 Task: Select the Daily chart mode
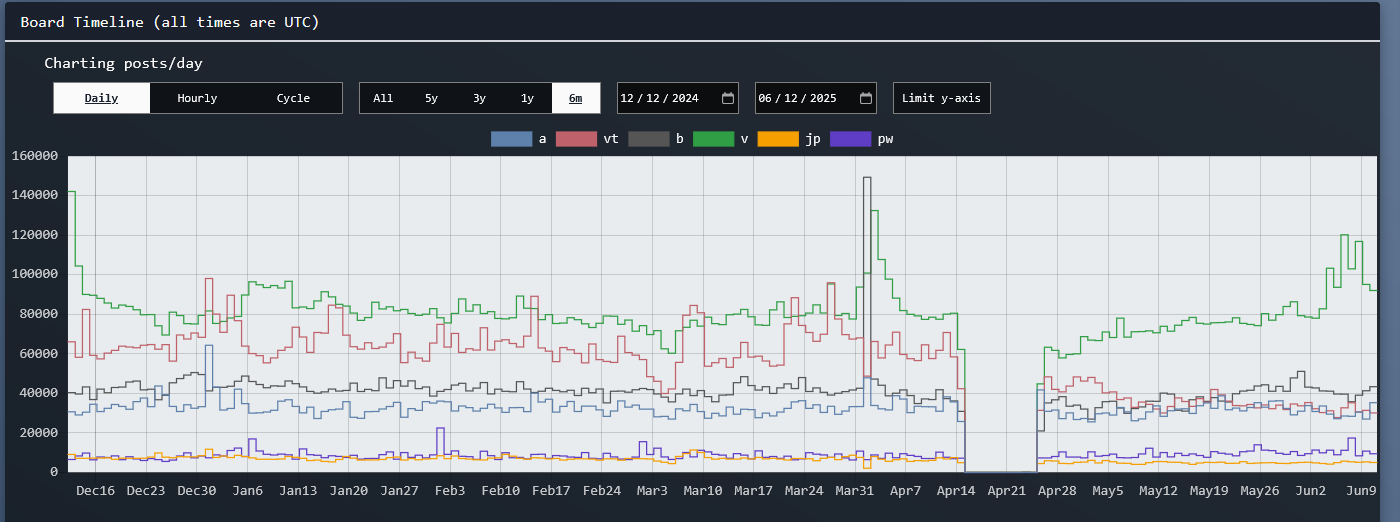coord(101,98)
